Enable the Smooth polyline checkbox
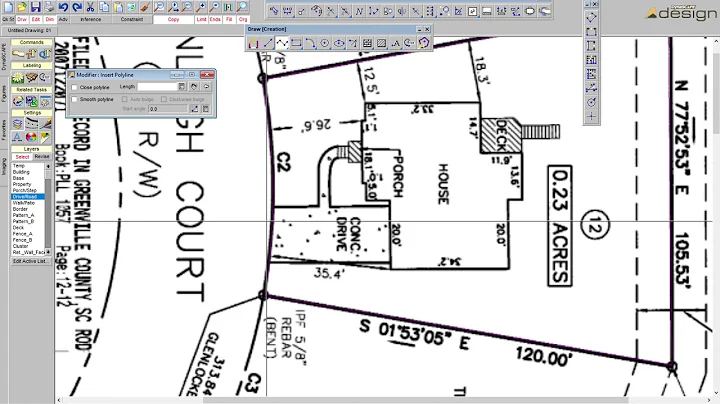 point(74,99)
